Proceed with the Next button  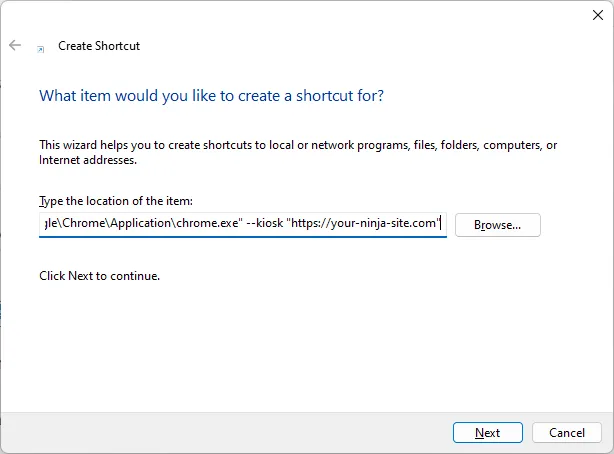[488, 432]
